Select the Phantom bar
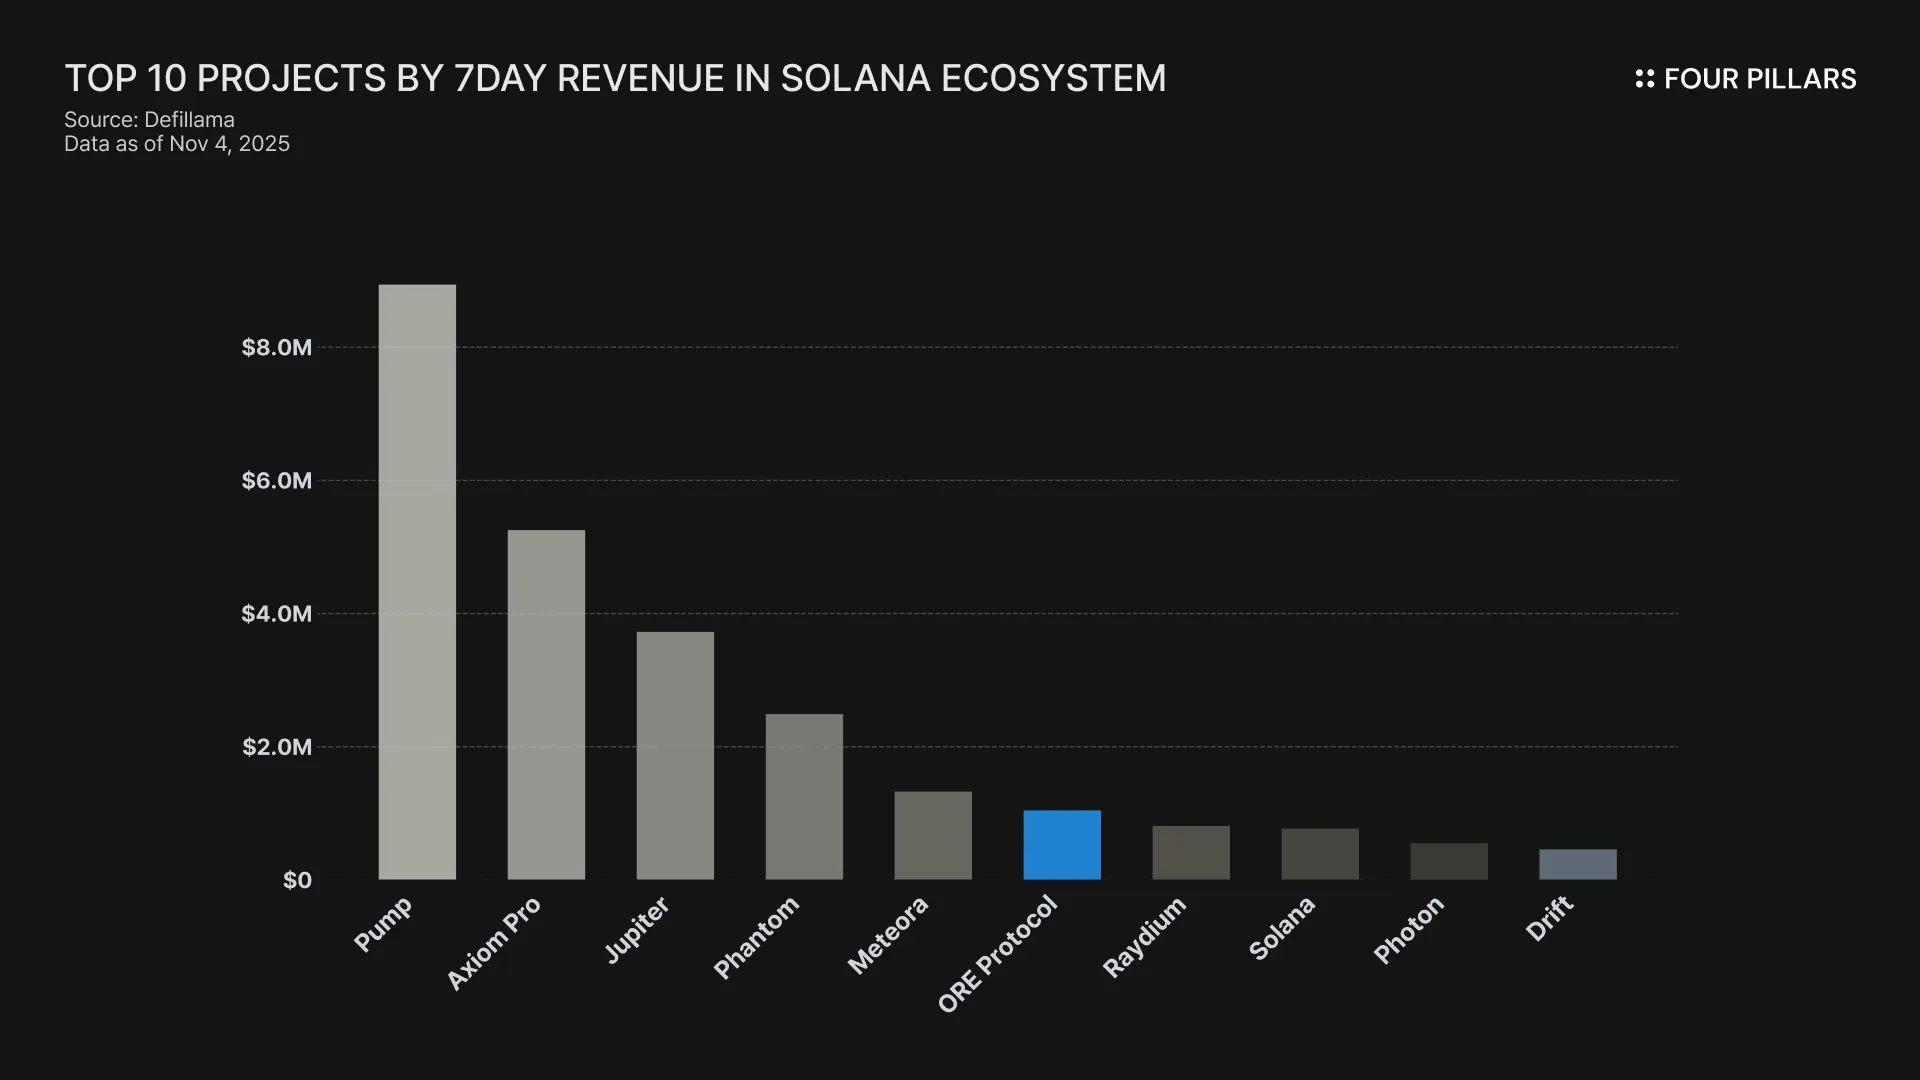This screenshot has width=1920, height=1080. (x=804, y=797)
